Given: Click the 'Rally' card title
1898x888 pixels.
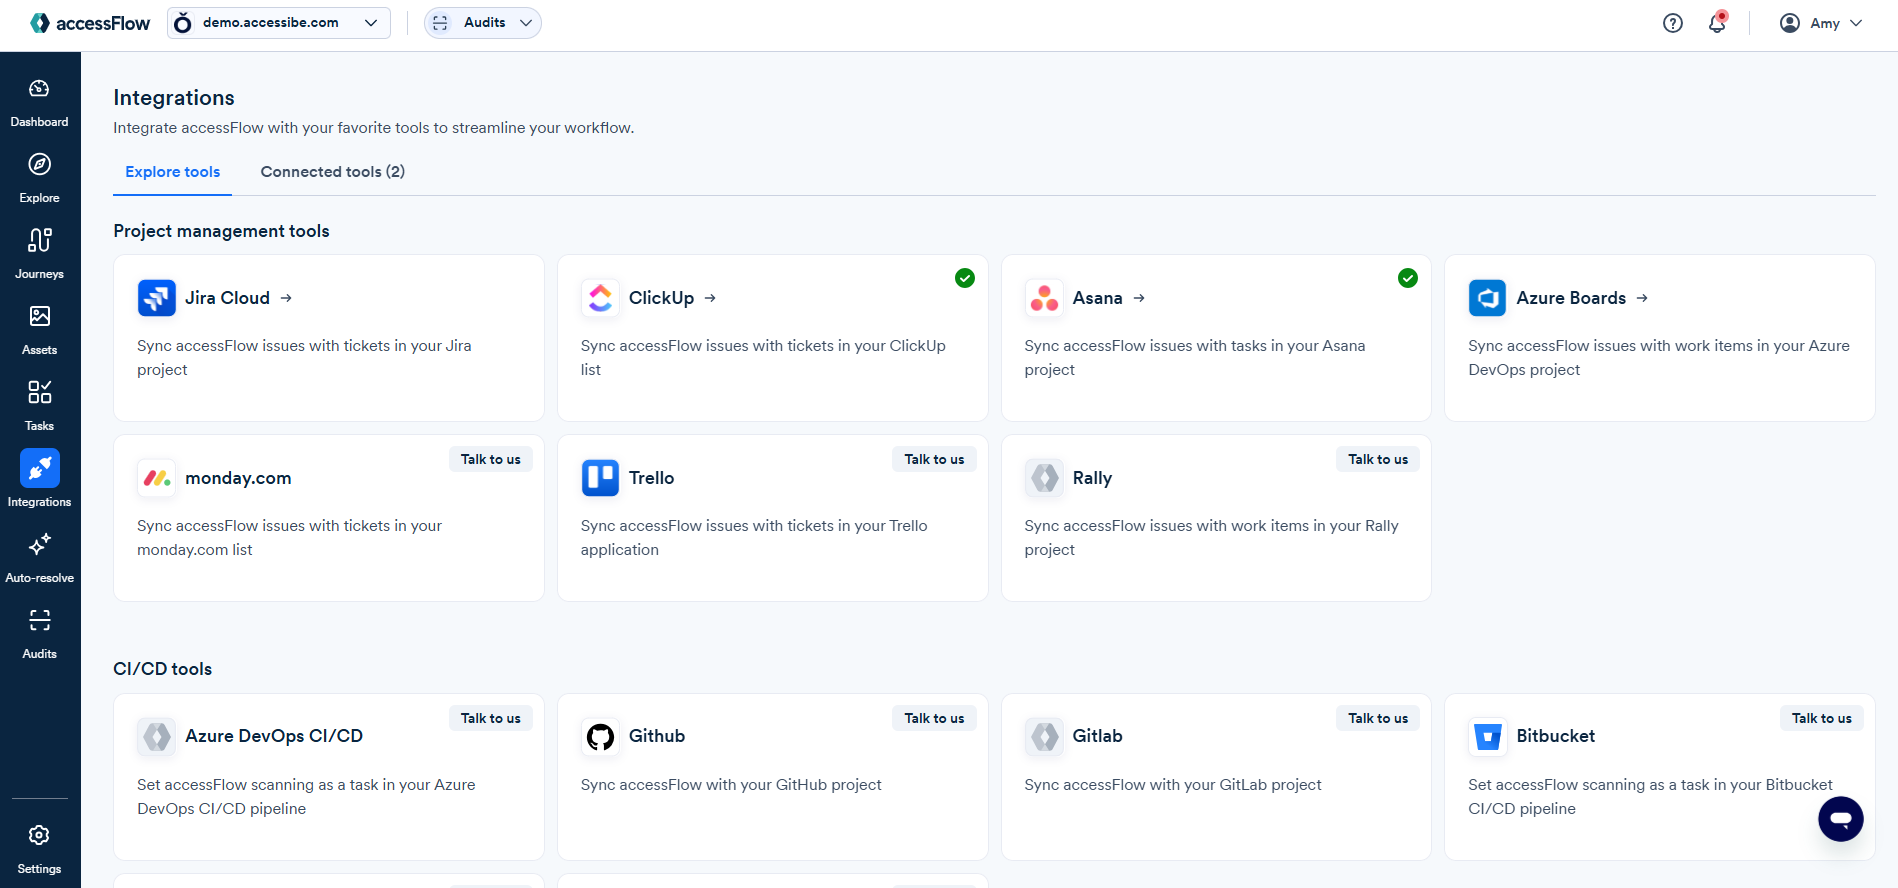Looking at the screenshot, I should tap(1092, 478).
